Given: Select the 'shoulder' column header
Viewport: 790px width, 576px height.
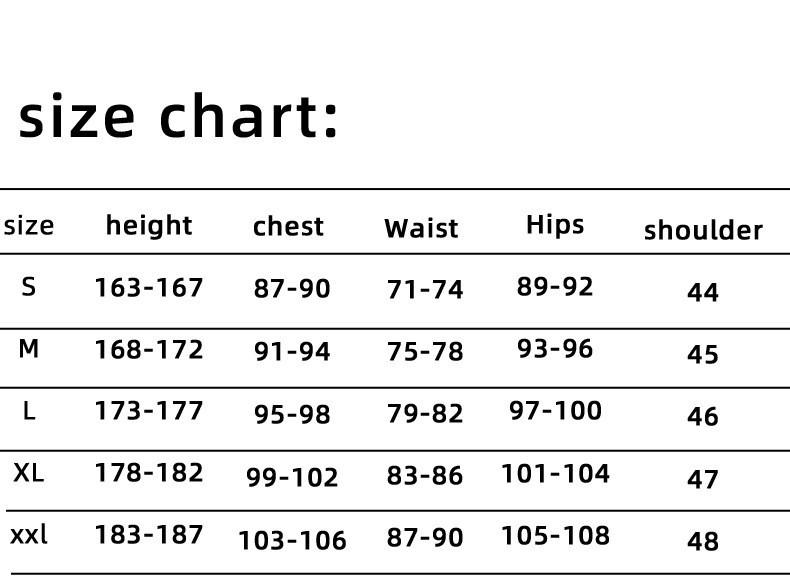Looking at the screenshot, I should pos(703,230).
